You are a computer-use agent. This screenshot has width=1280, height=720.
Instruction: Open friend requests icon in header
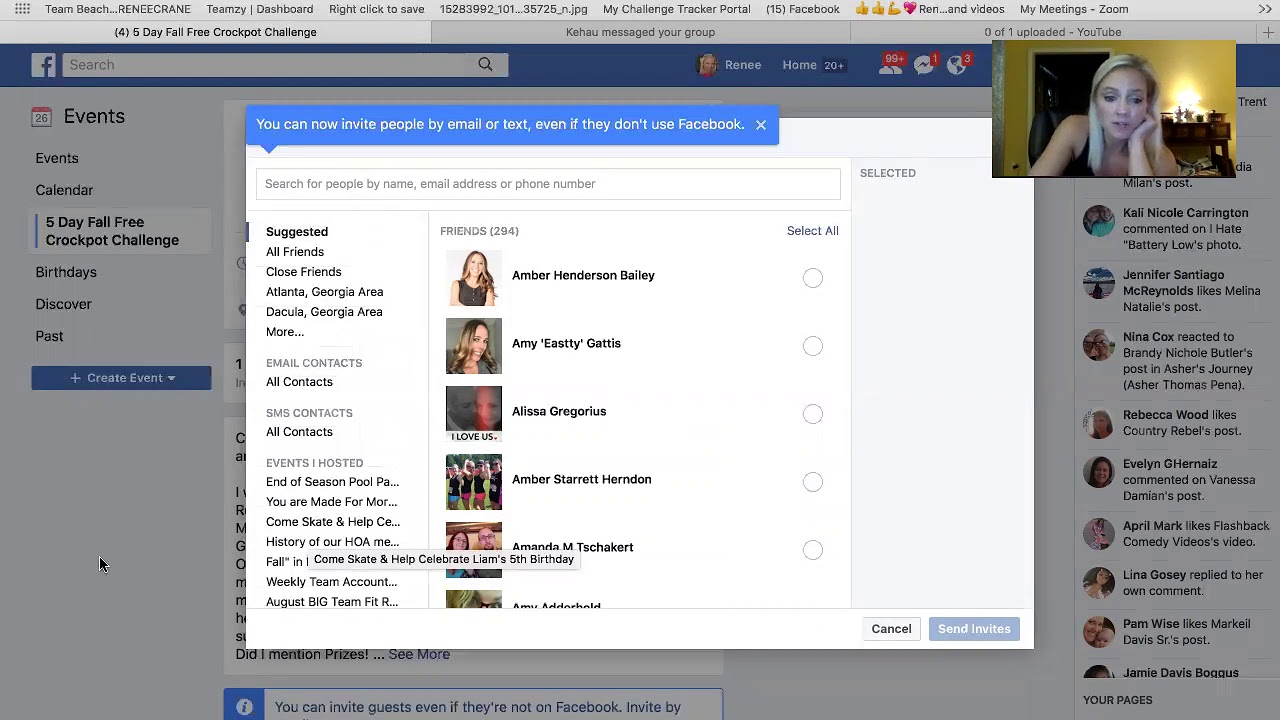pos(890,65)
